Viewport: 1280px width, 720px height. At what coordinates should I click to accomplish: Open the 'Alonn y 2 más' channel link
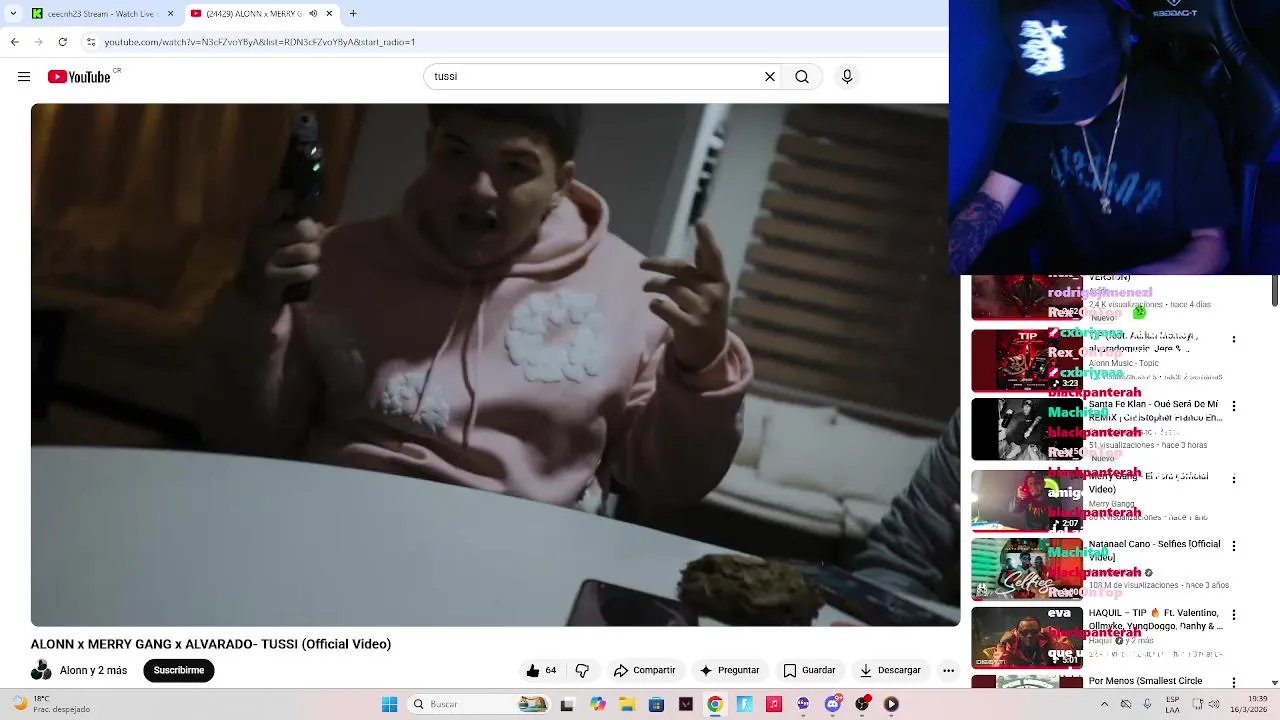point(93,670)
